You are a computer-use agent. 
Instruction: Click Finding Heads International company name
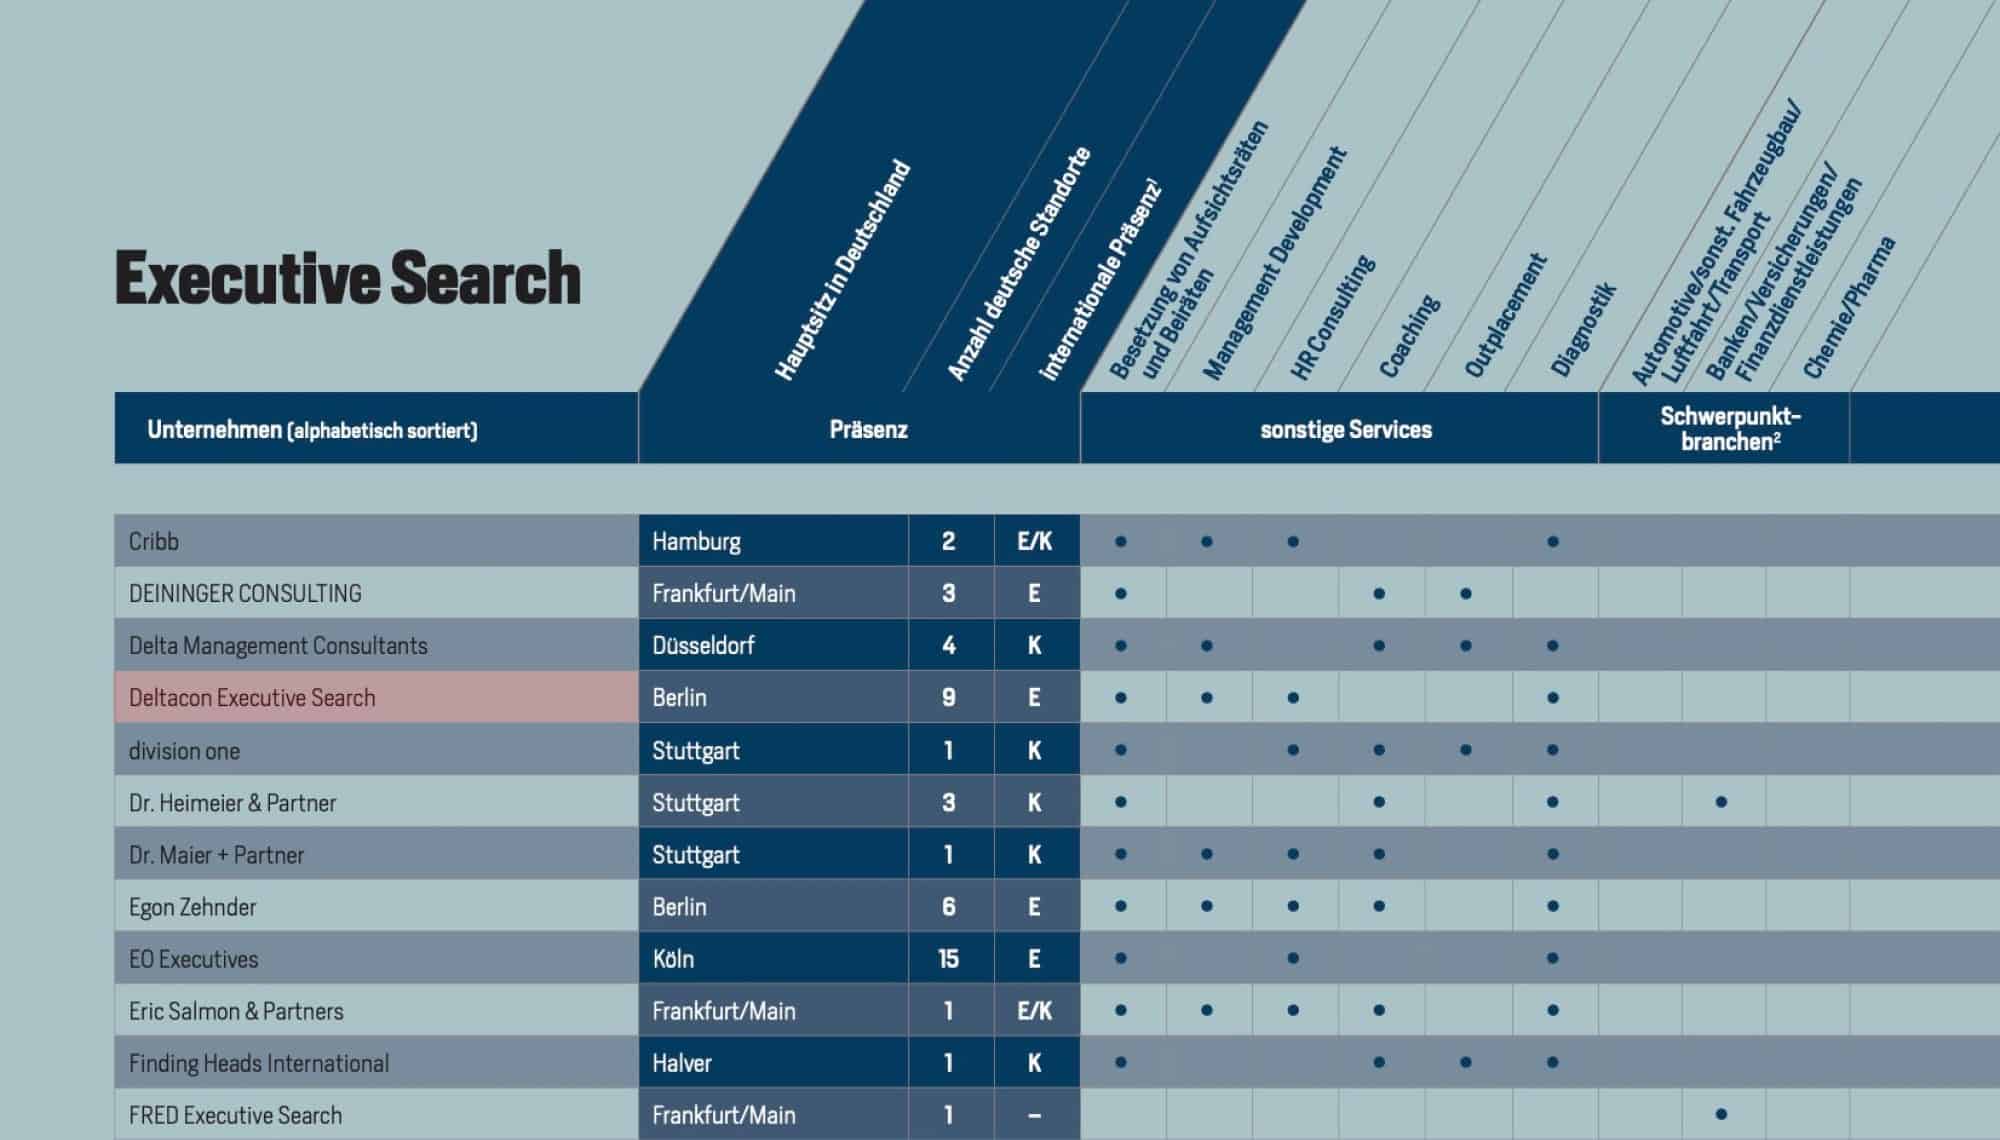pos(259,1063)
